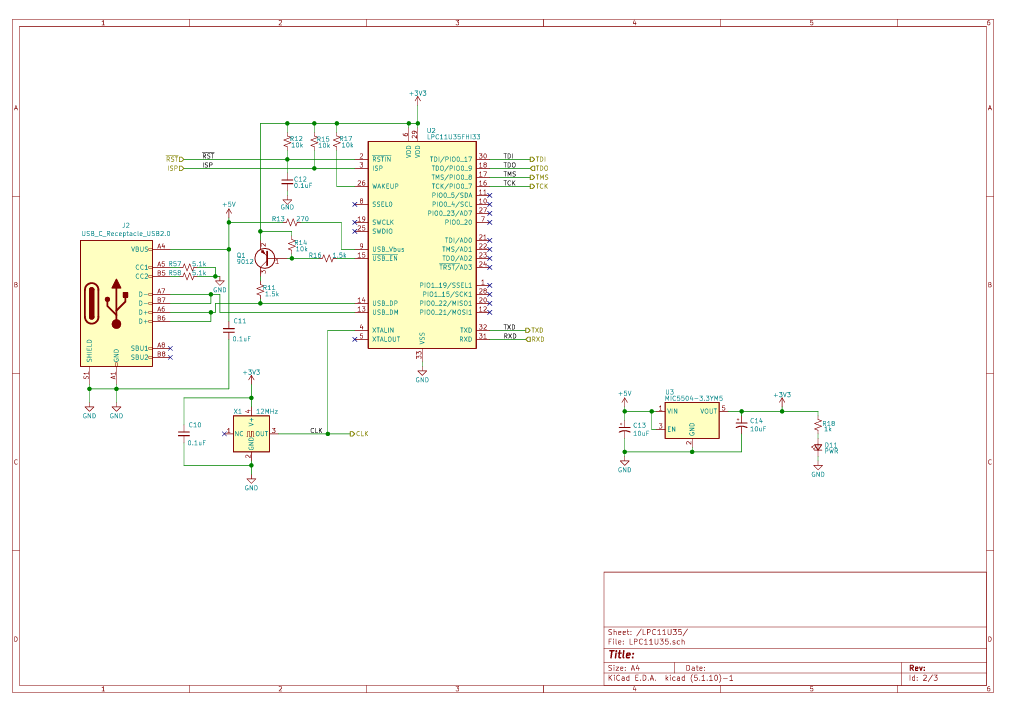The height and width of the screenshot is (707, 1015).
Task: Click the C13 10uF capacitor symbol
Action: point(625,430)
